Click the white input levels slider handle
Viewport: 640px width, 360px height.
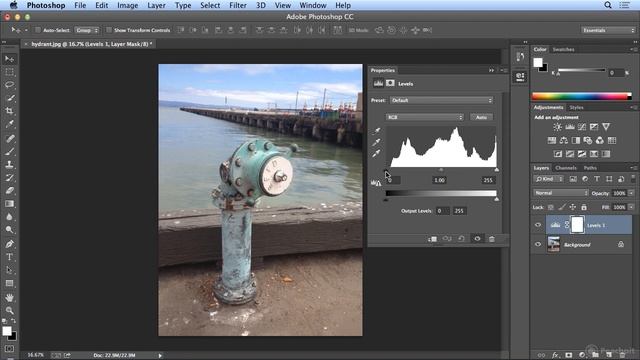496,170
